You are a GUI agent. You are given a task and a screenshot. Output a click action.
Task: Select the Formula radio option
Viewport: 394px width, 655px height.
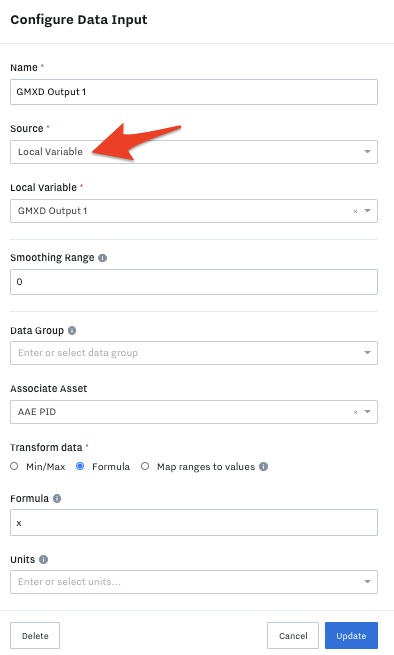pos(80,466)
